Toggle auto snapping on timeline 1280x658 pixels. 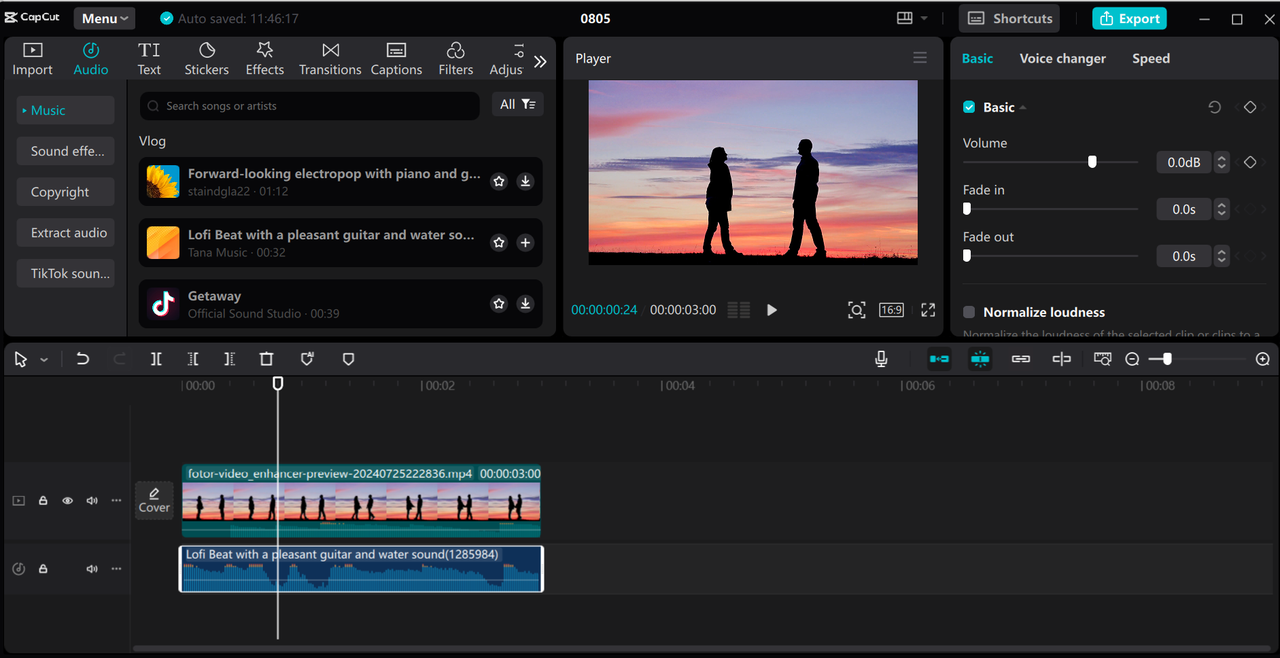[x=980, y=359]
